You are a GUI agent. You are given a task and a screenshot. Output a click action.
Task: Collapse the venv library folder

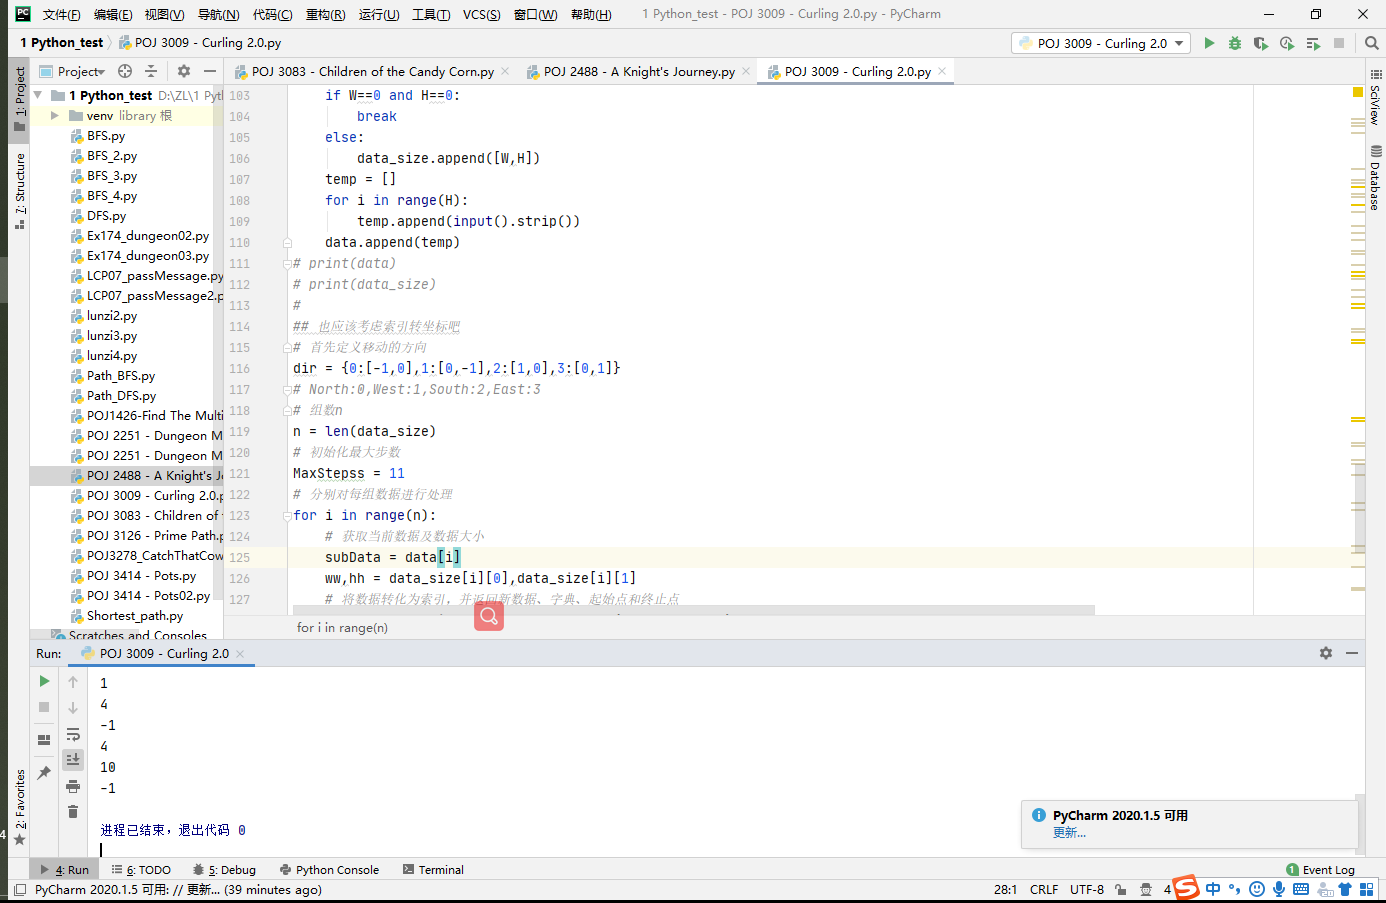56,115
